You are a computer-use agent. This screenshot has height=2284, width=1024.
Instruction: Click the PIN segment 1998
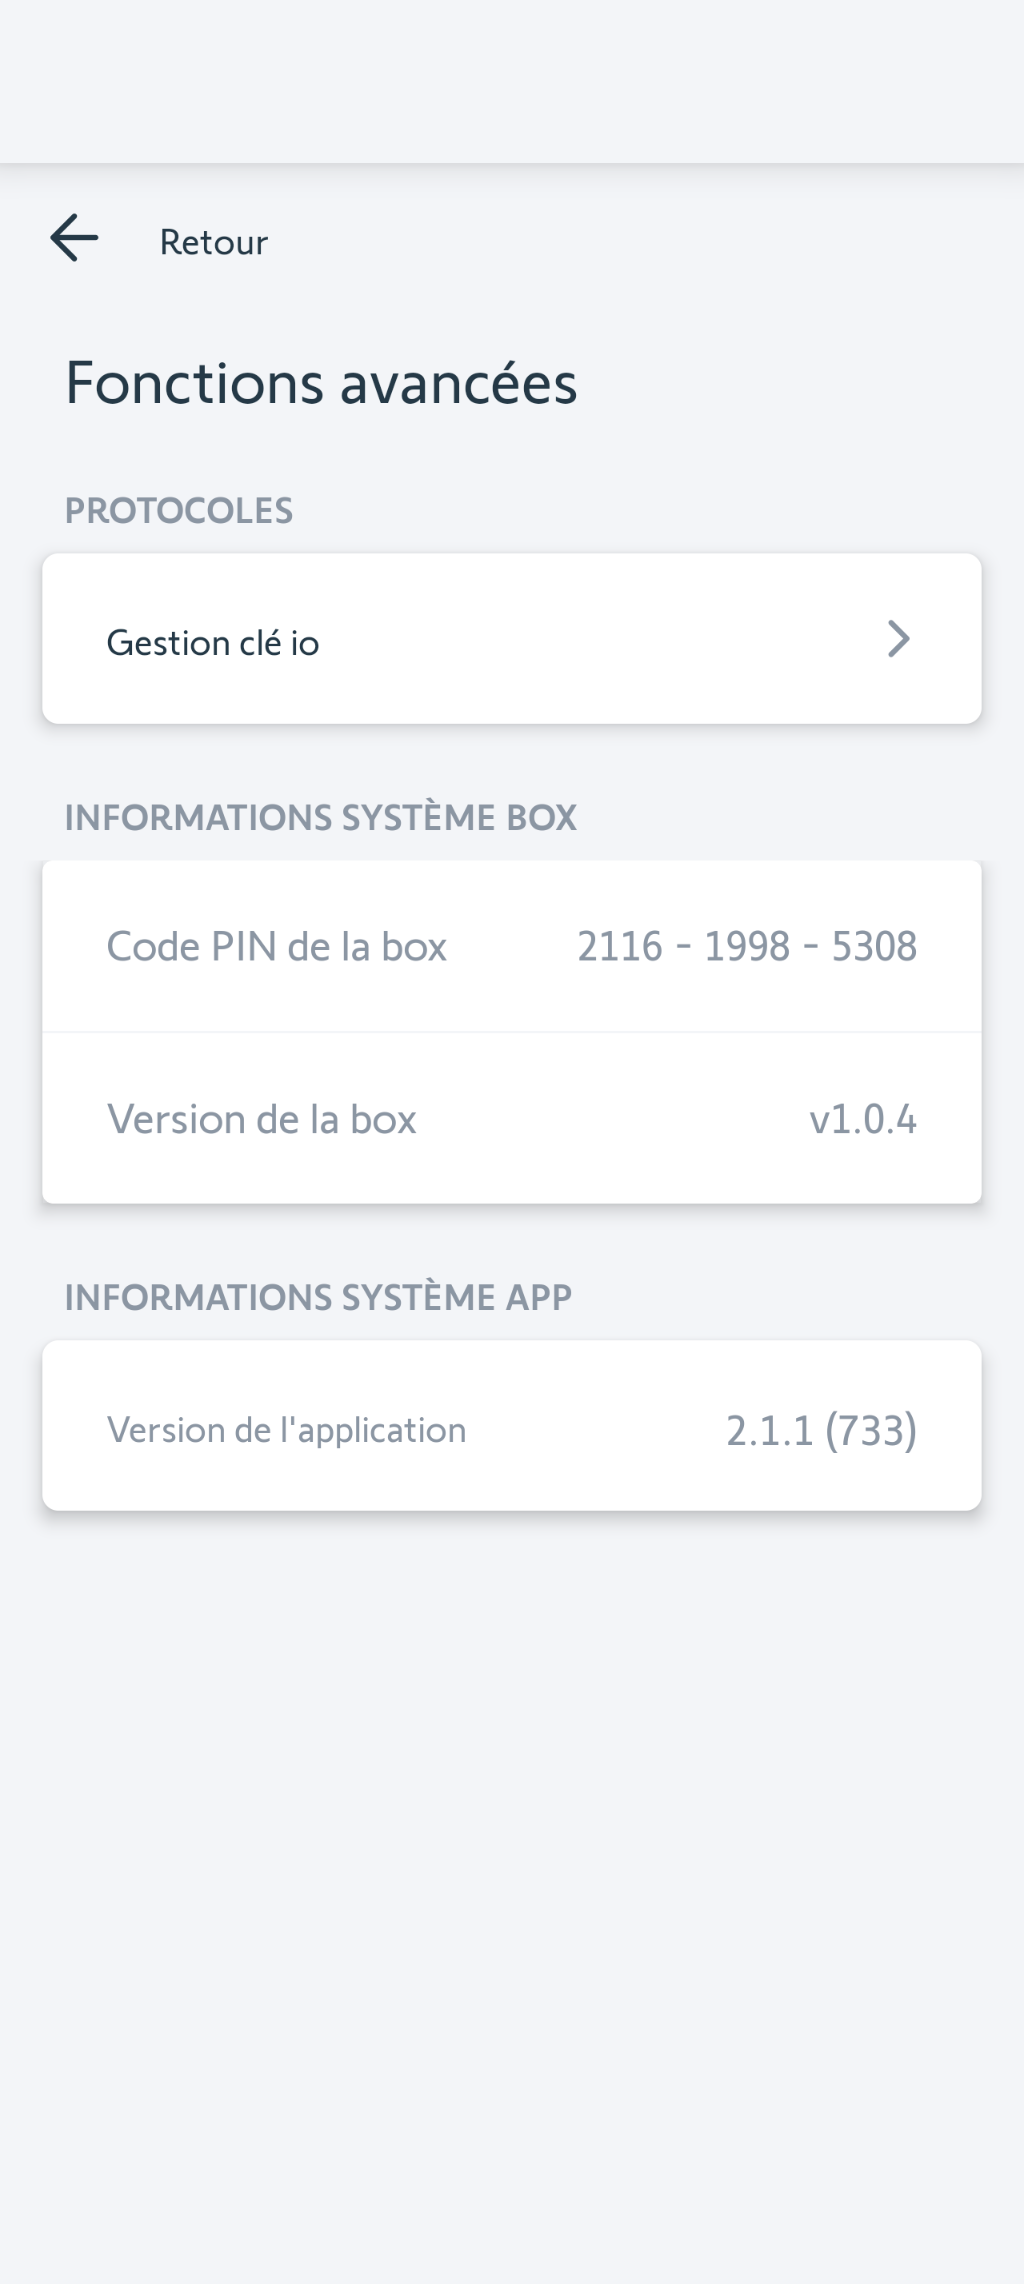[x=747, y=946]
